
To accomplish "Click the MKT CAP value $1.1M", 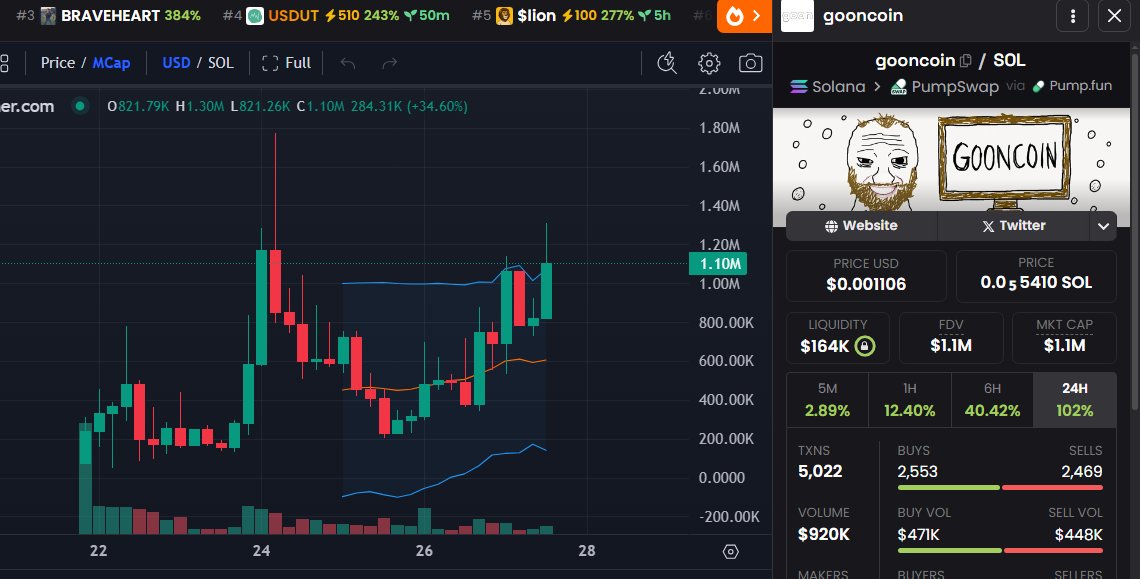I will point(1064,346).
